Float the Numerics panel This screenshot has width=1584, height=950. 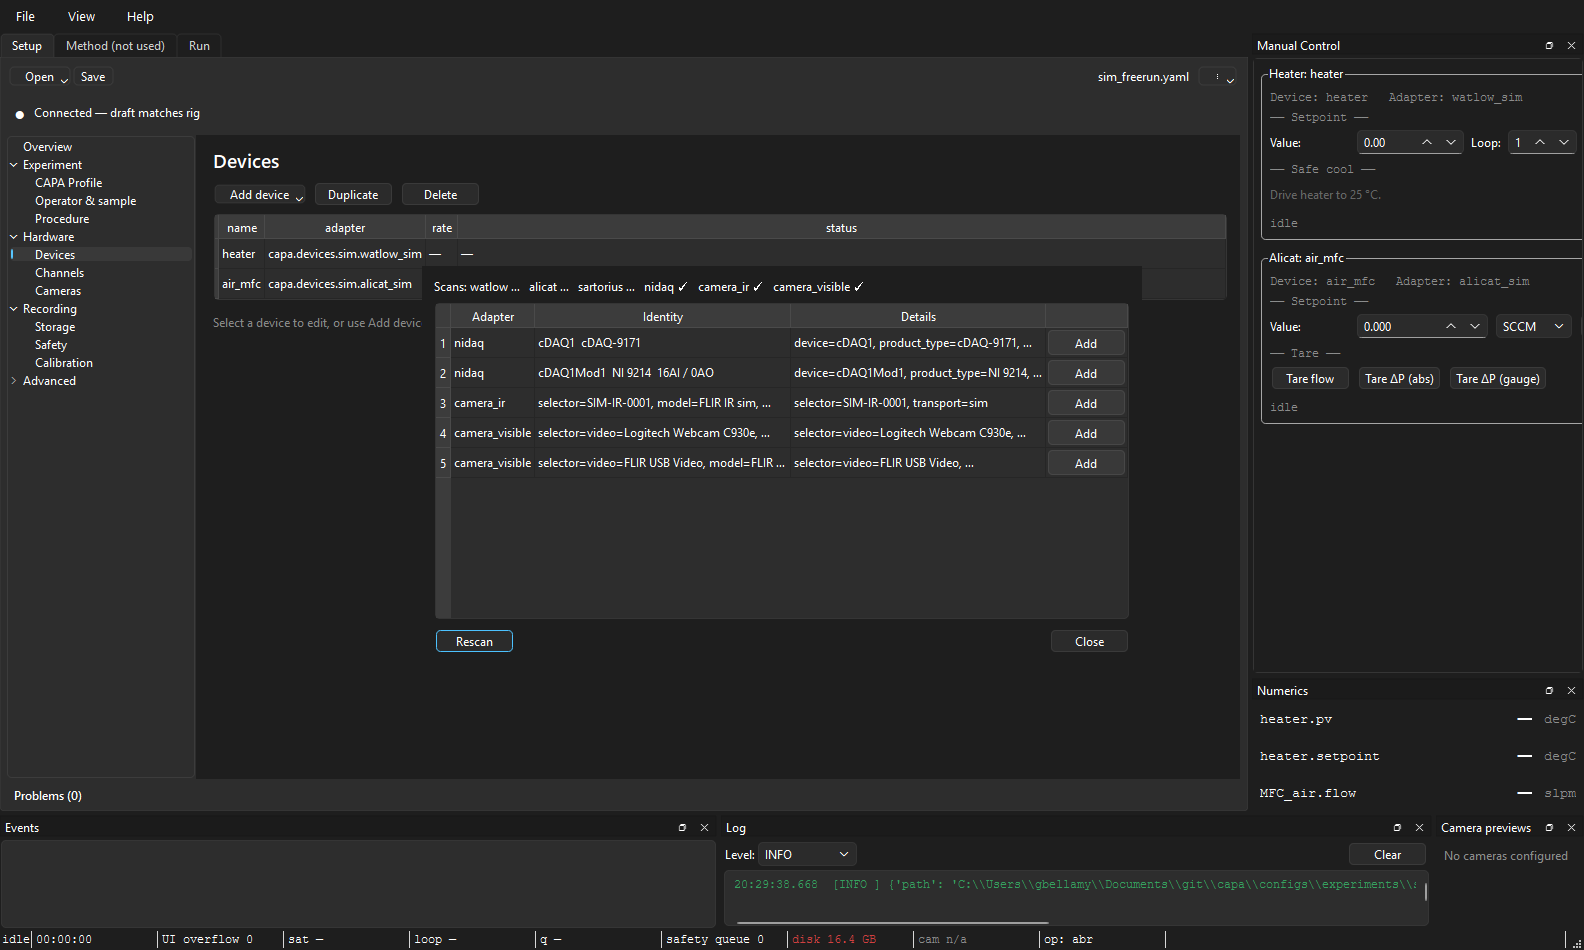tap(1549, 691)
